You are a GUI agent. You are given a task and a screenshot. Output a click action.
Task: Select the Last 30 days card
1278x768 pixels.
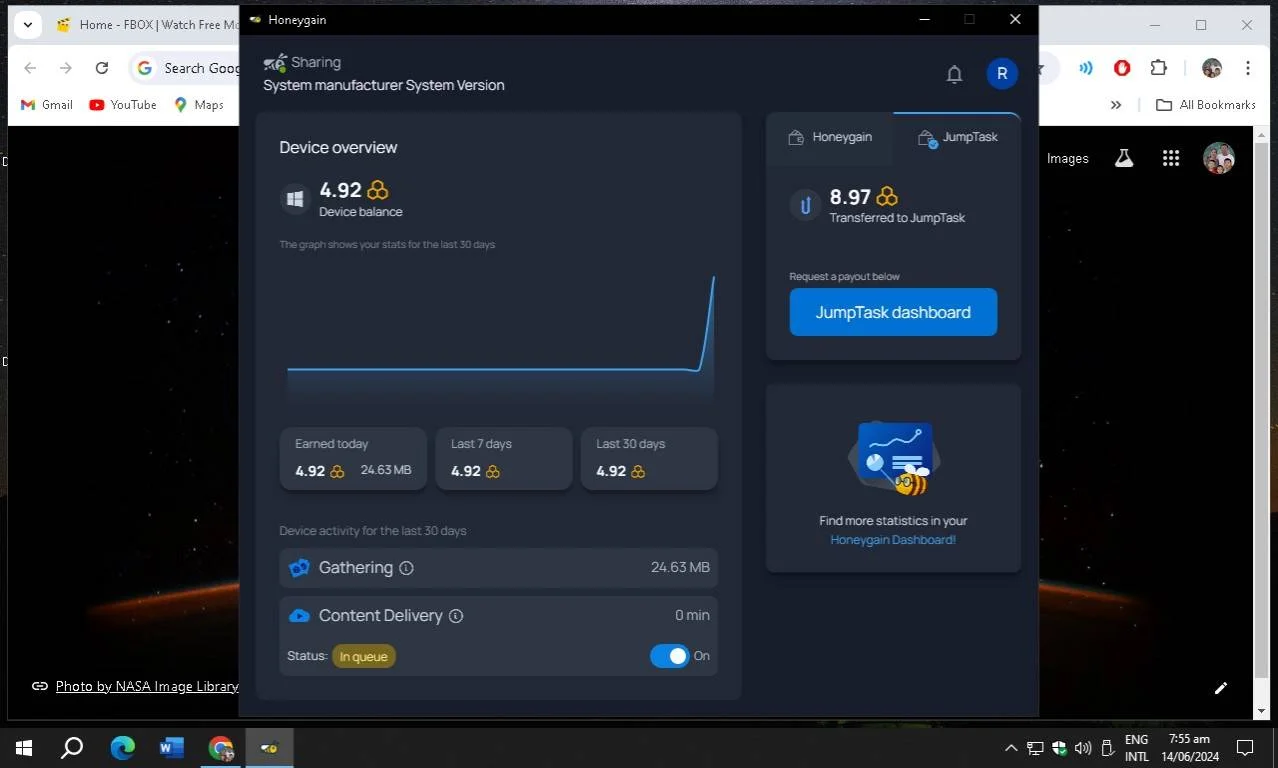coord(649,458)
